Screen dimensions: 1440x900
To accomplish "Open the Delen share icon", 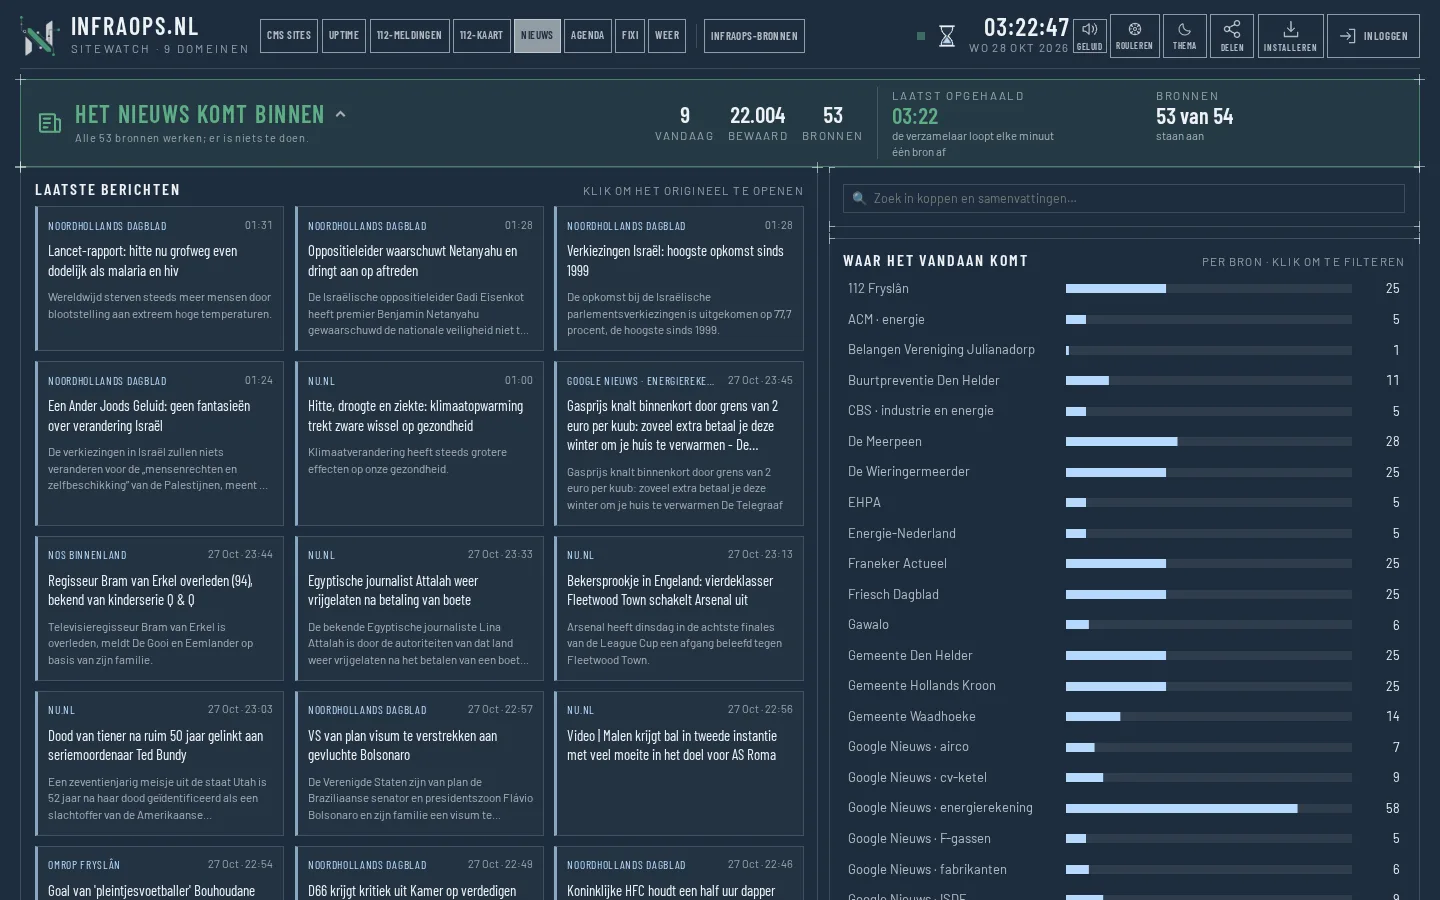I will (1232, 36).
